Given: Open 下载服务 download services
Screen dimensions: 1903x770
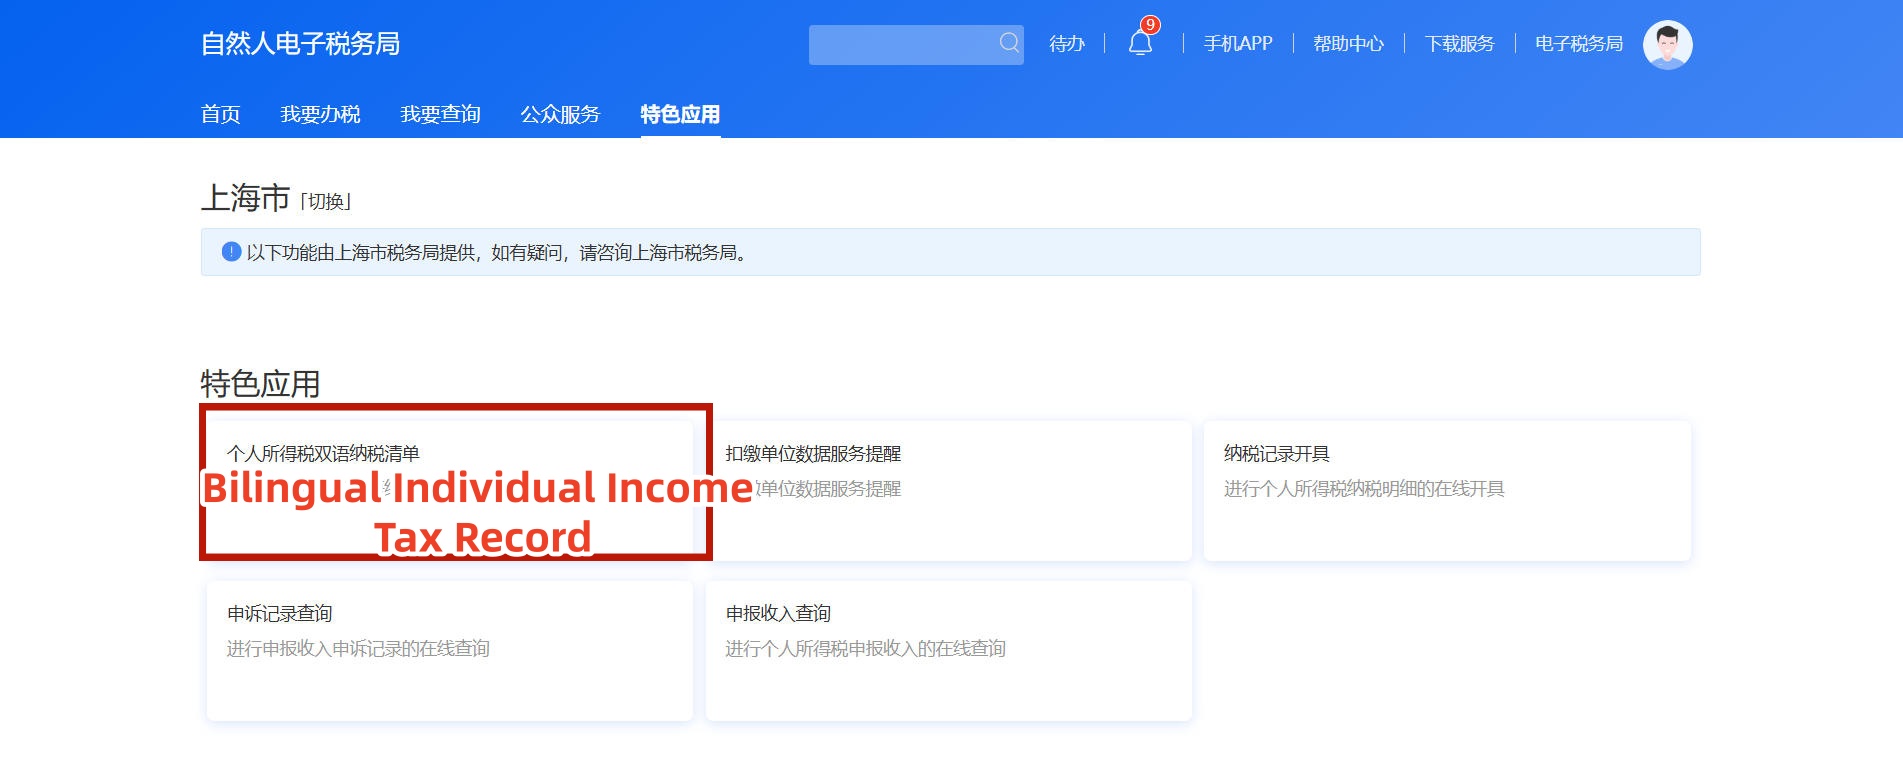Looking at the screenshot, I should pos(1459,44).
